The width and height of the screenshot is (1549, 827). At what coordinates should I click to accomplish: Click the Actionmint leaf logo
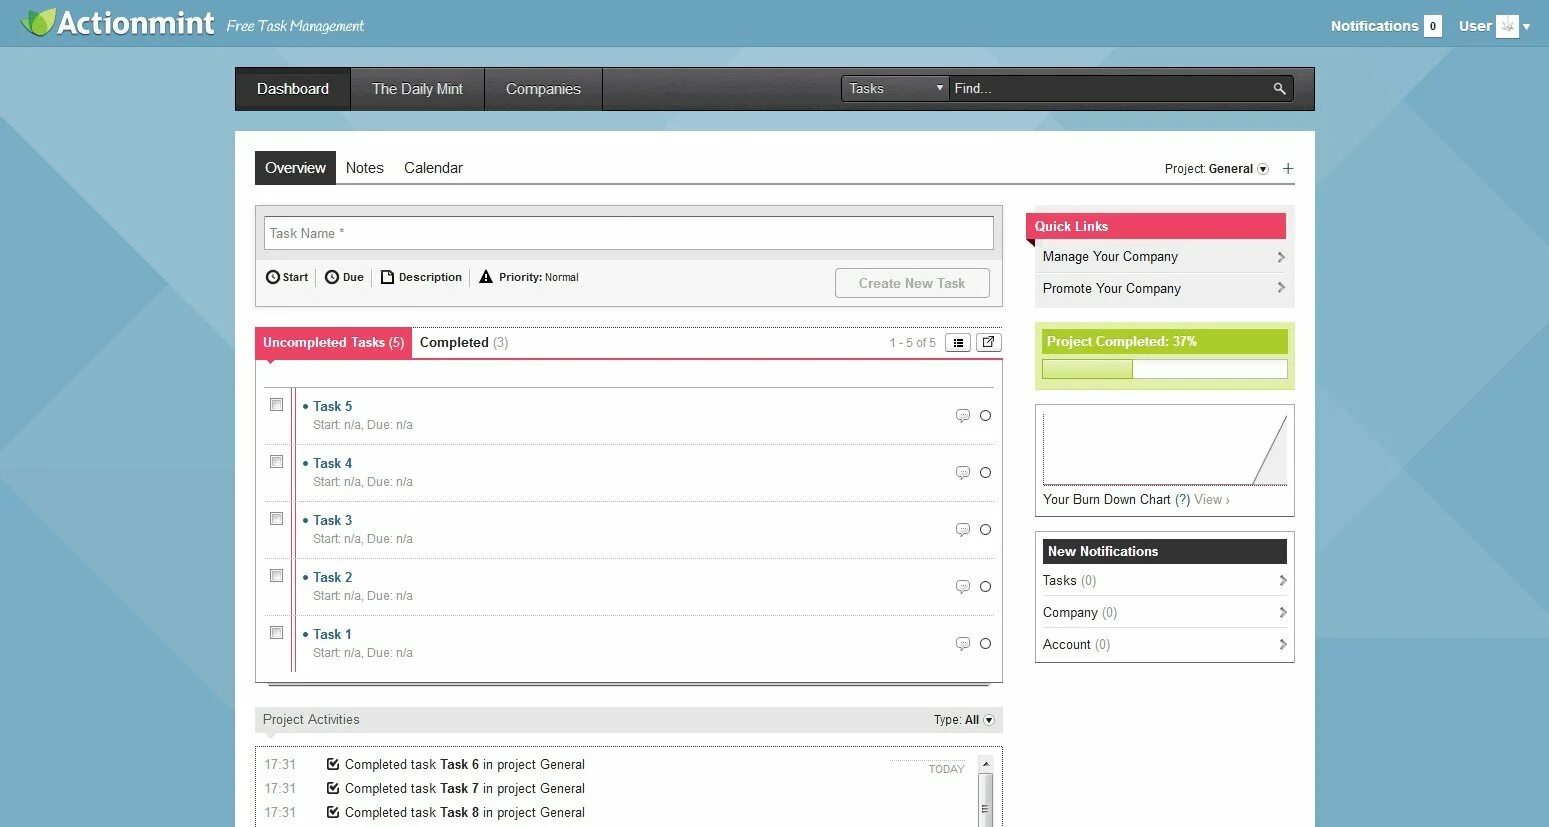pos(38,22)
